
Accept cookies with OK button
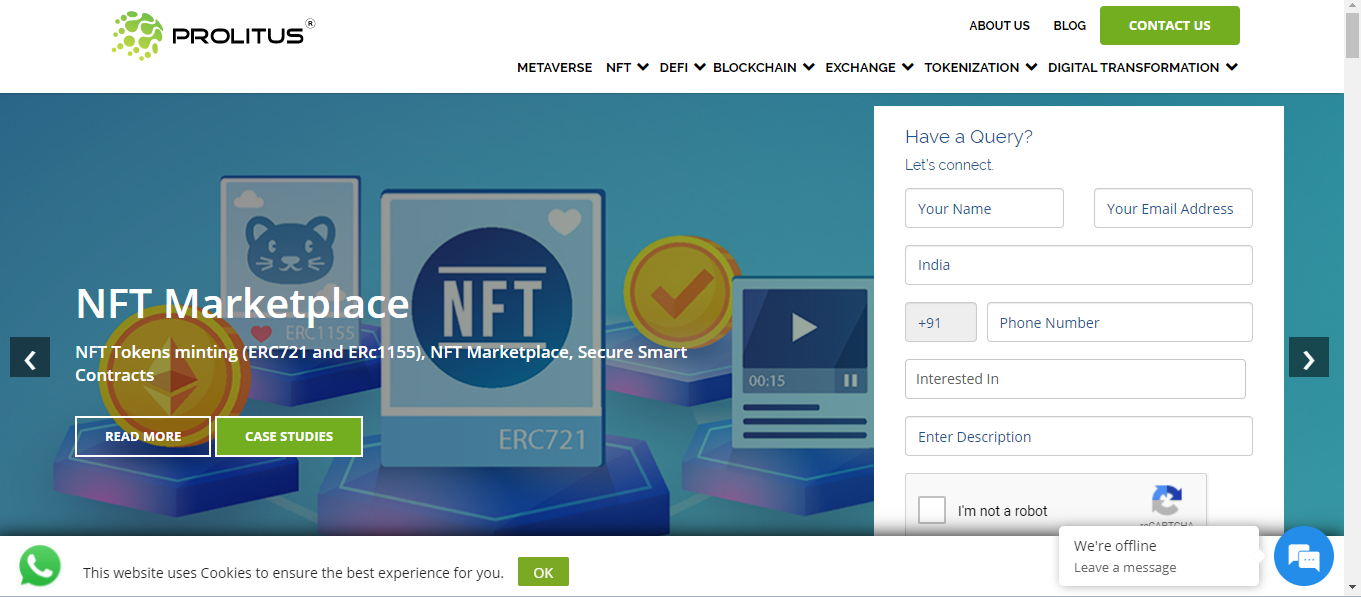543,572
